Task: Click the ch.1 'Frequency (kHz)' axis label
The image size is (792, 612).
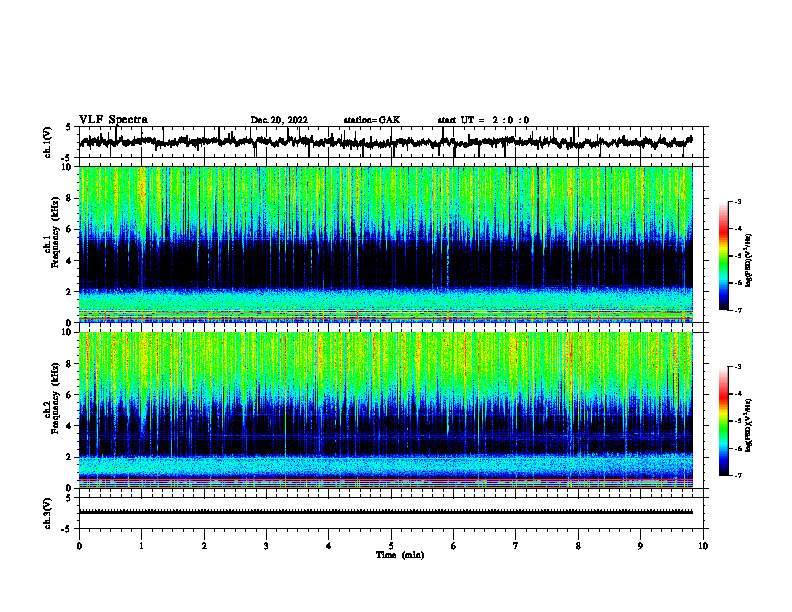Action: click(x=56, y=232)
